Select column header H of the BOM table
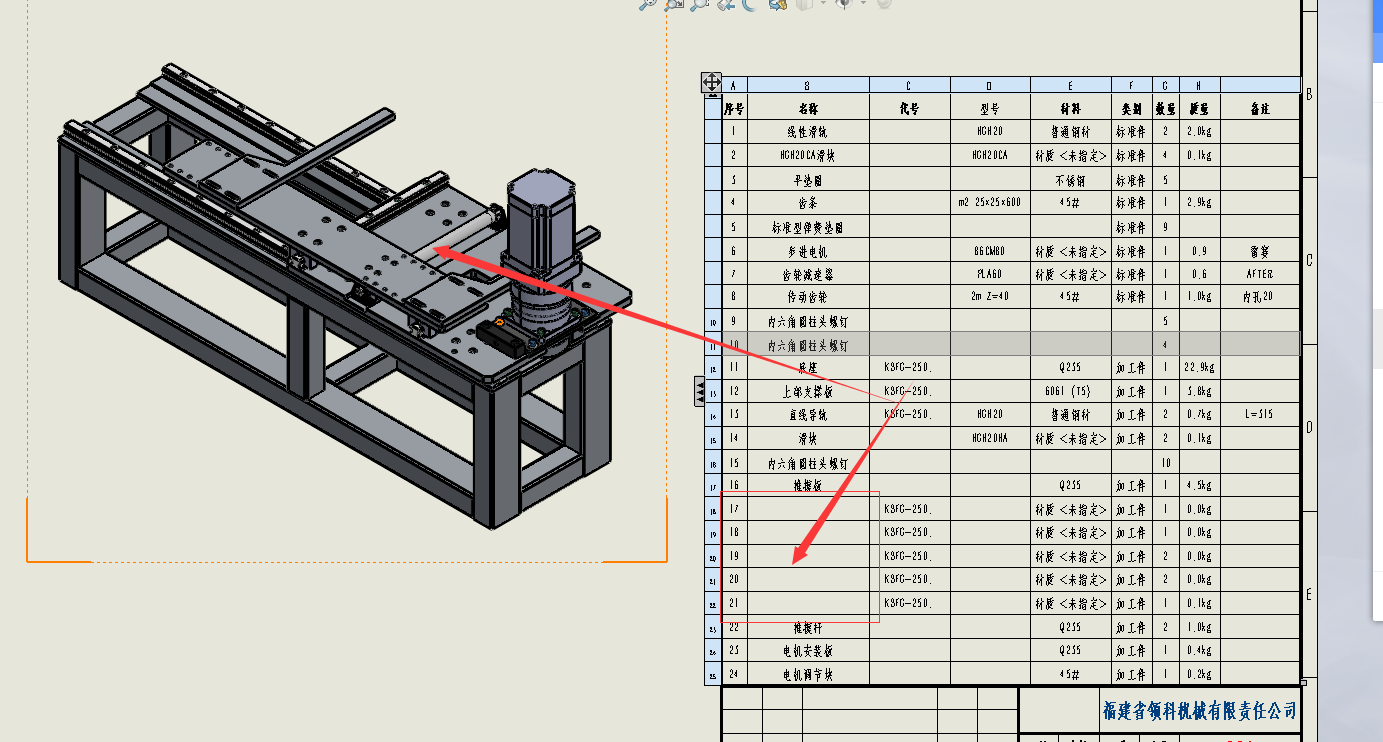The height and width of the screenshot is (742, 1383). pyautogui.click(x=1200, y=85)
